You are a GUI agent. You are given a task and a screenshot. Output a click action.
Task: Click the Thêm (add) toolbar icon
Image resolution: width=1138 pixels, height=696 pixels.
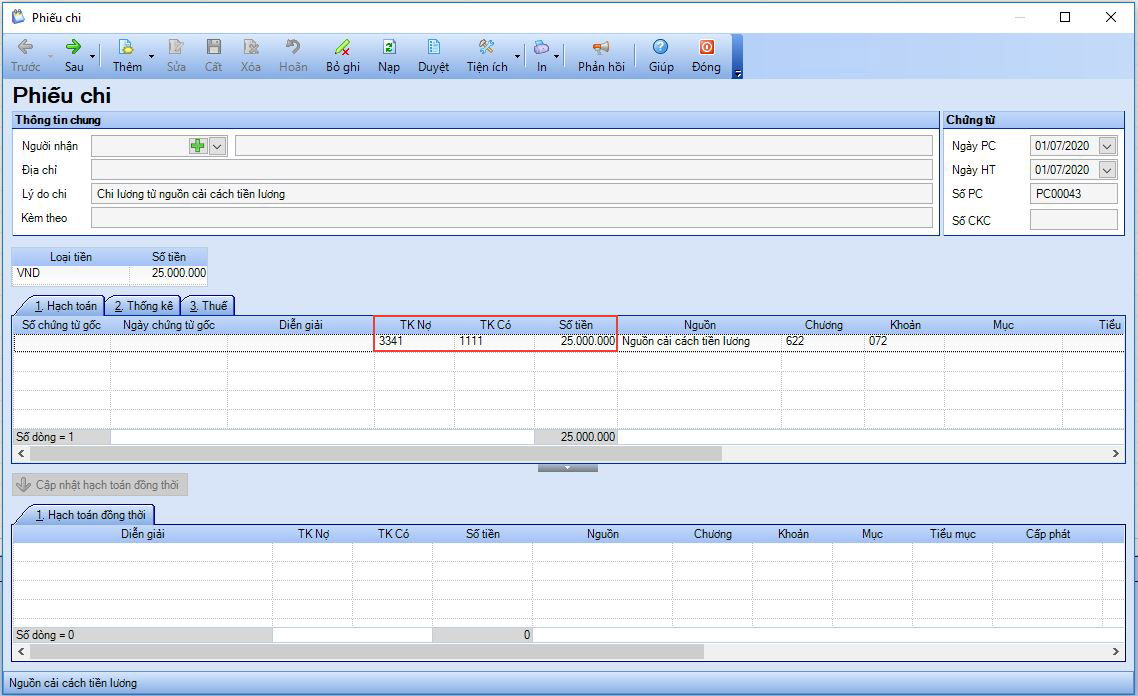[126, 47]
